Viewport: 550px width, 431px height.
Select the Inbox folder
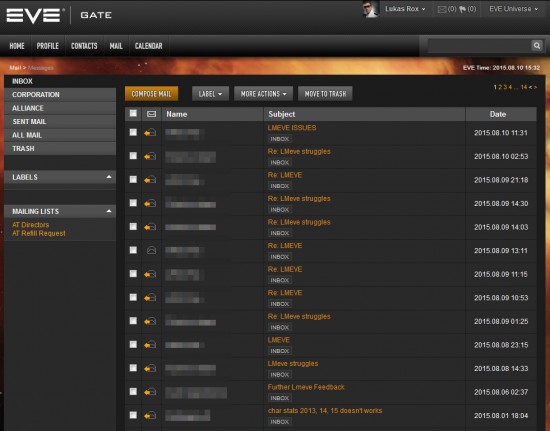tap(60, 81)
